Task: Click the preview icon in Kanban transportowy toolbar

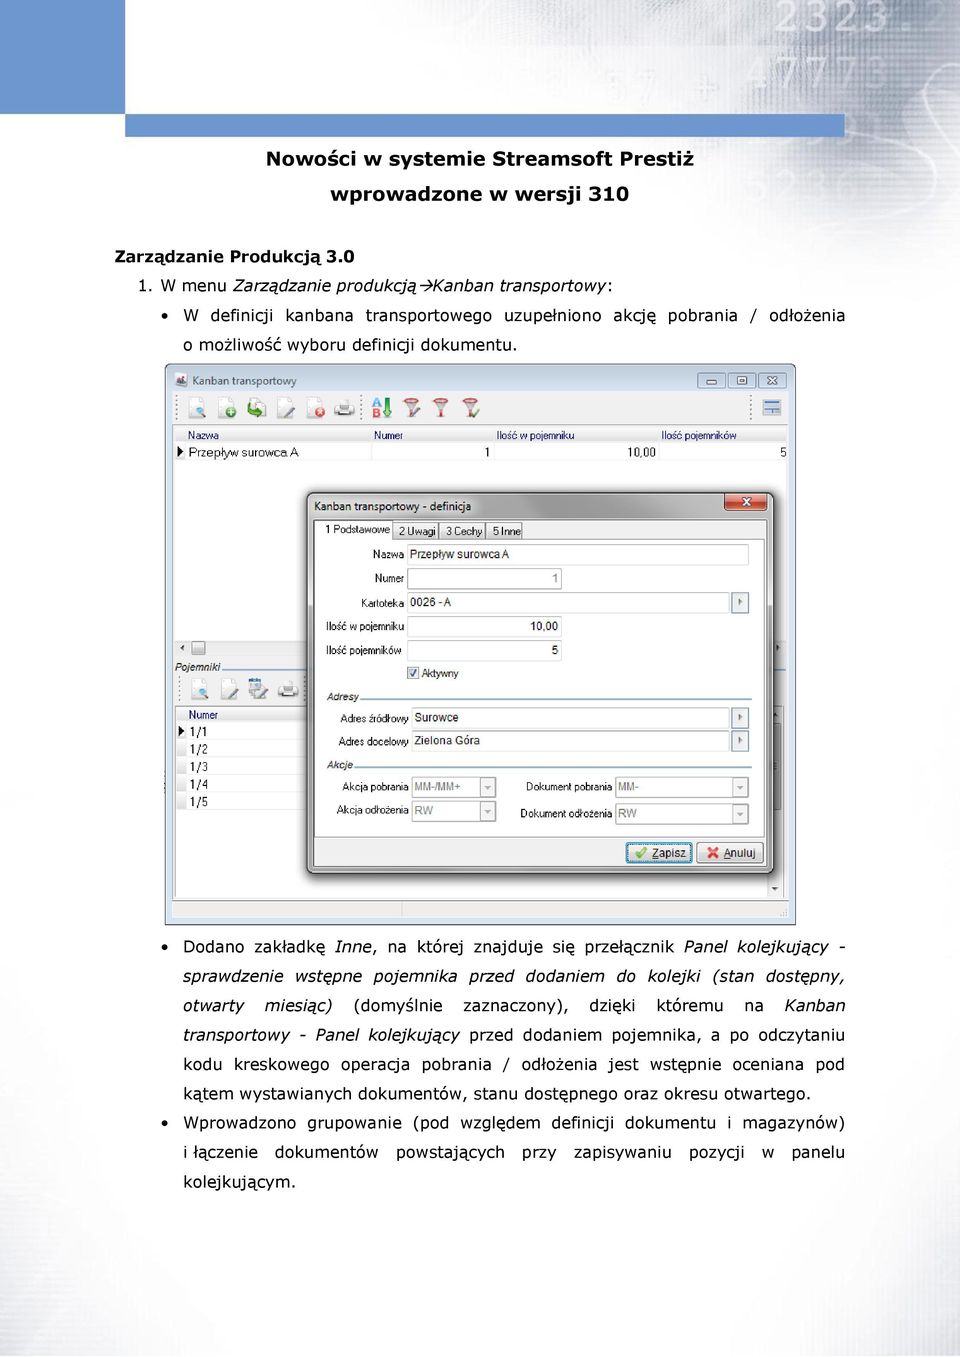Action: [198, 408]
